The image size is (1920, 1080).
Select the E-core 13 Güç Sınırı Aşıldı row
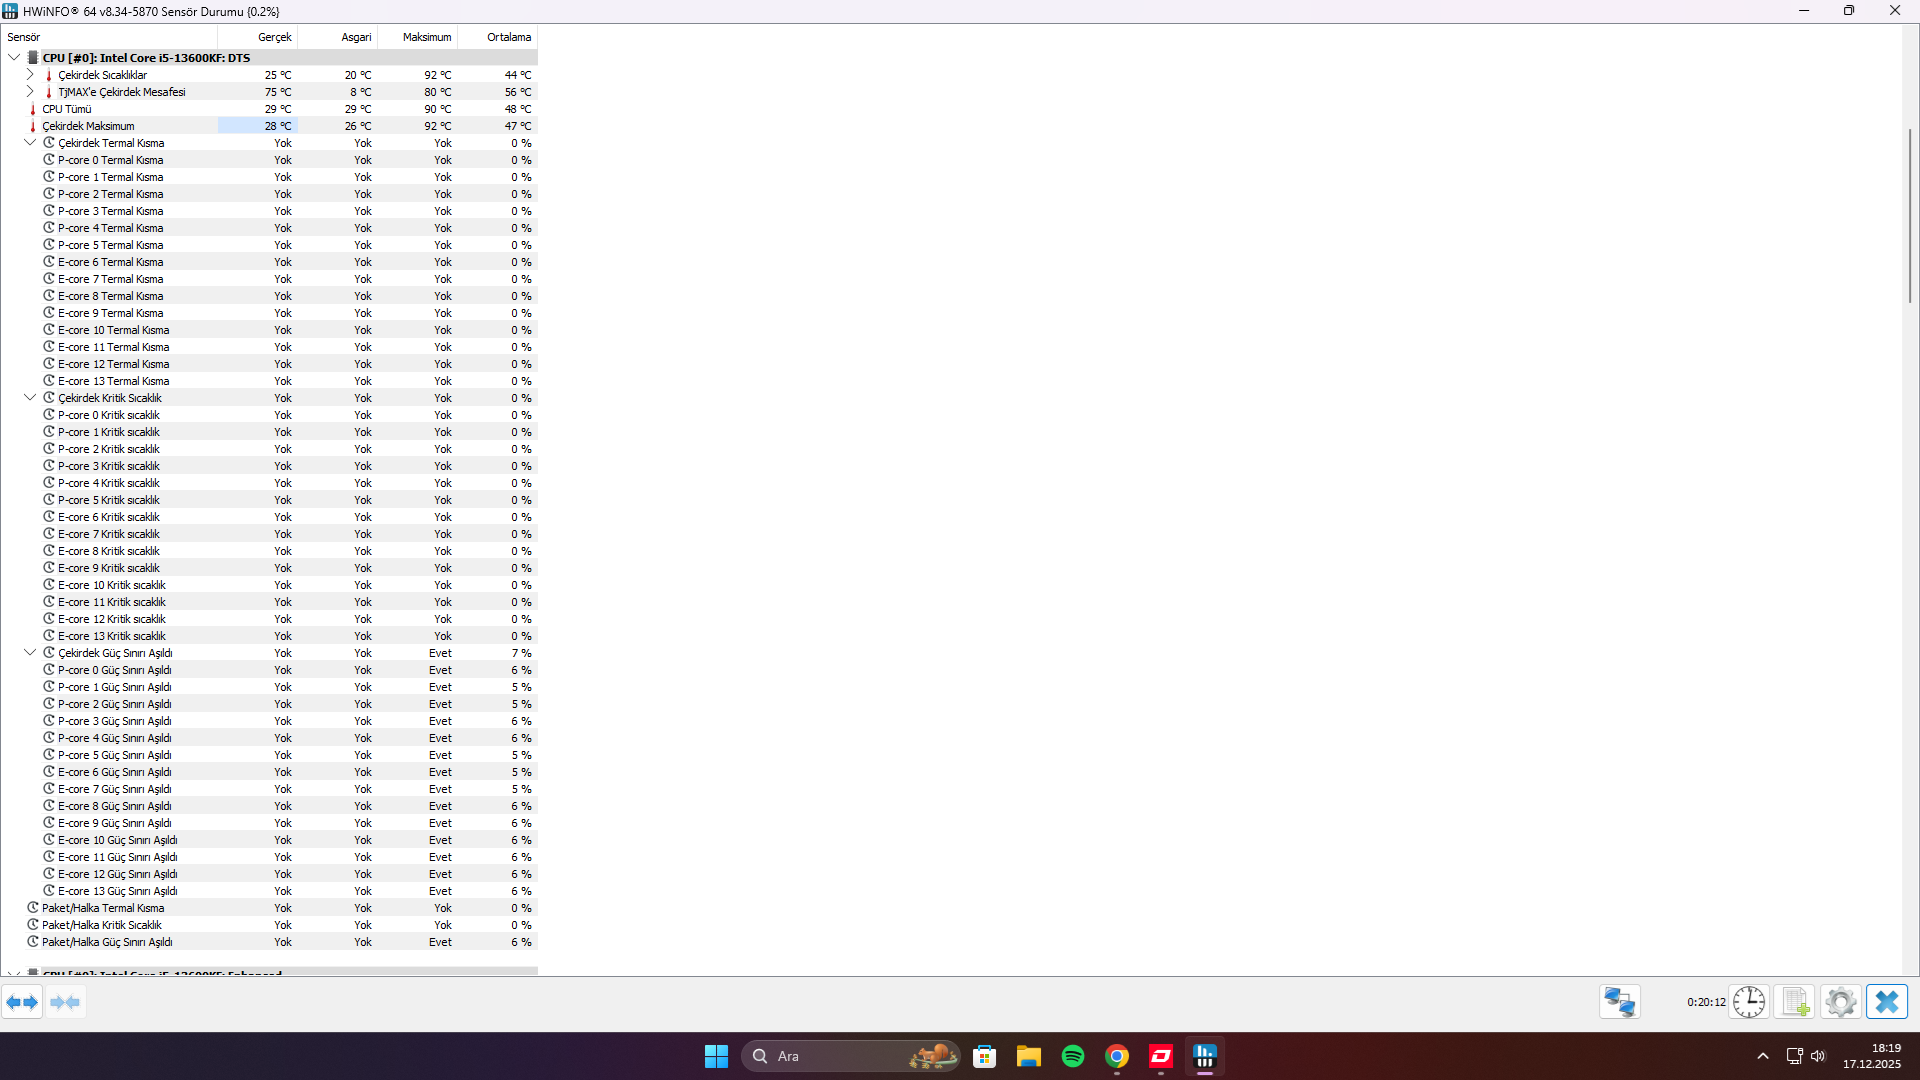tap(269, 891)
